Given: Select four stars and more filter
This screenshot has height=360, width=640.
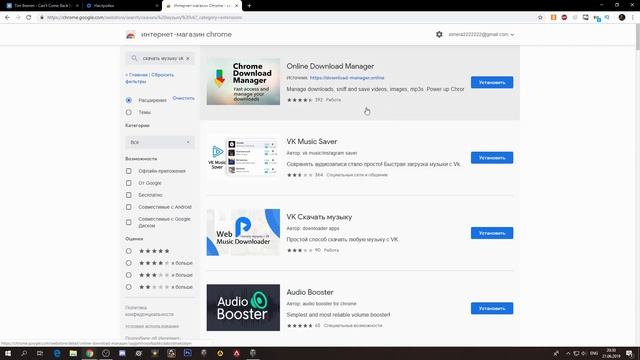Looking at the screenshot, I should click(129, 263).
